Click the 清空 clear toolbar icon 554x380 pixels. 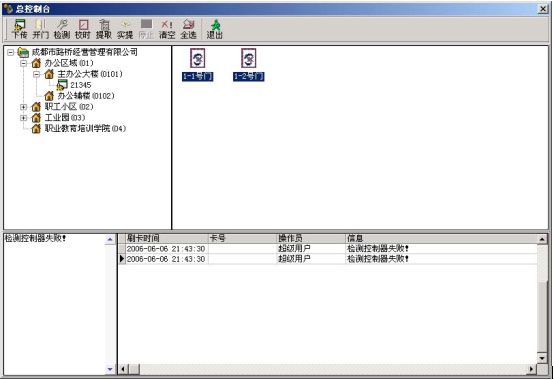point(167,29)
